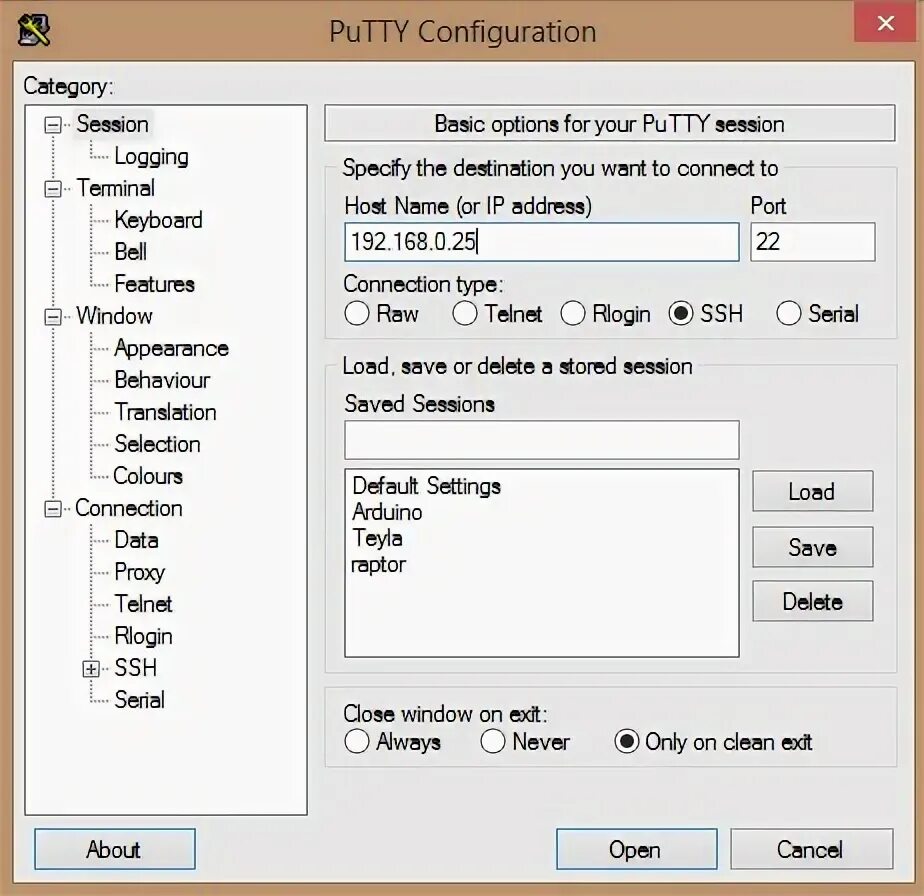
Task: Select the Telnet connection type radio button
Action: tap(465, 314)
